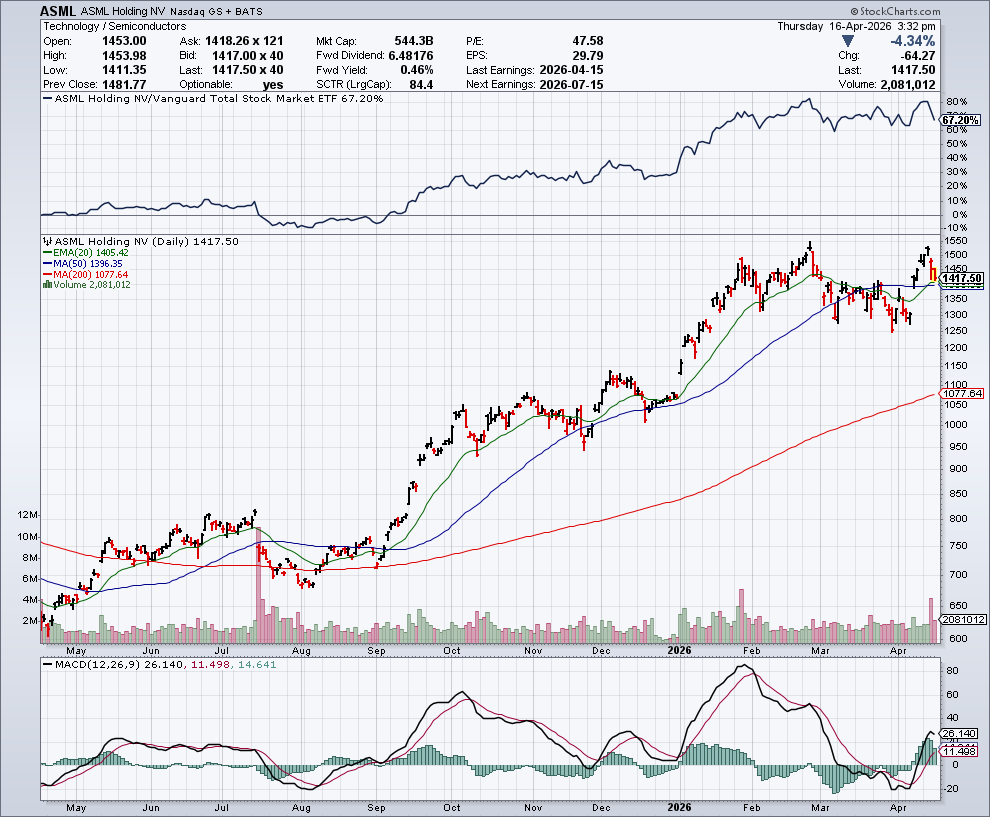
Task: Click the 26.140 MACD value axis tag
Action: tap(960, 733)
